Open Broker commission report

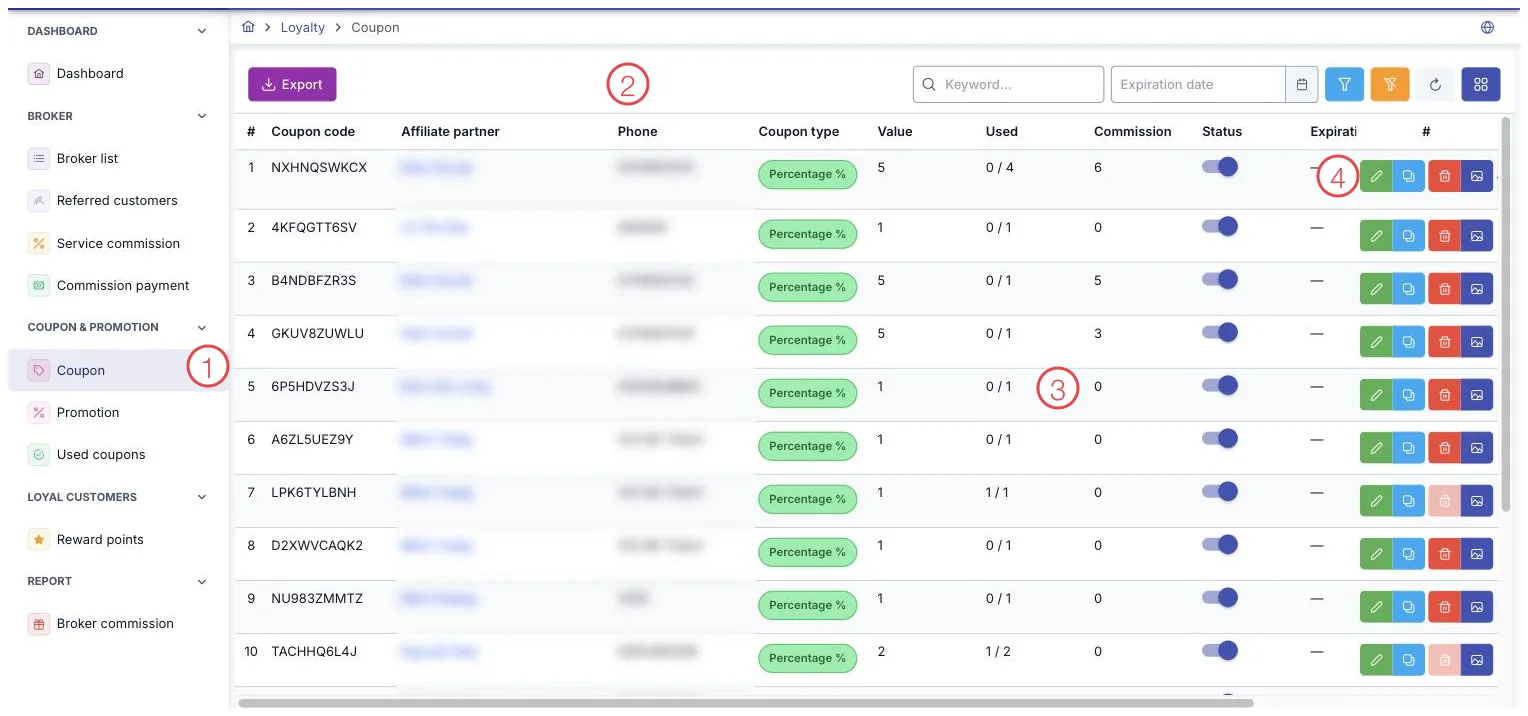[x=115, y=623]
